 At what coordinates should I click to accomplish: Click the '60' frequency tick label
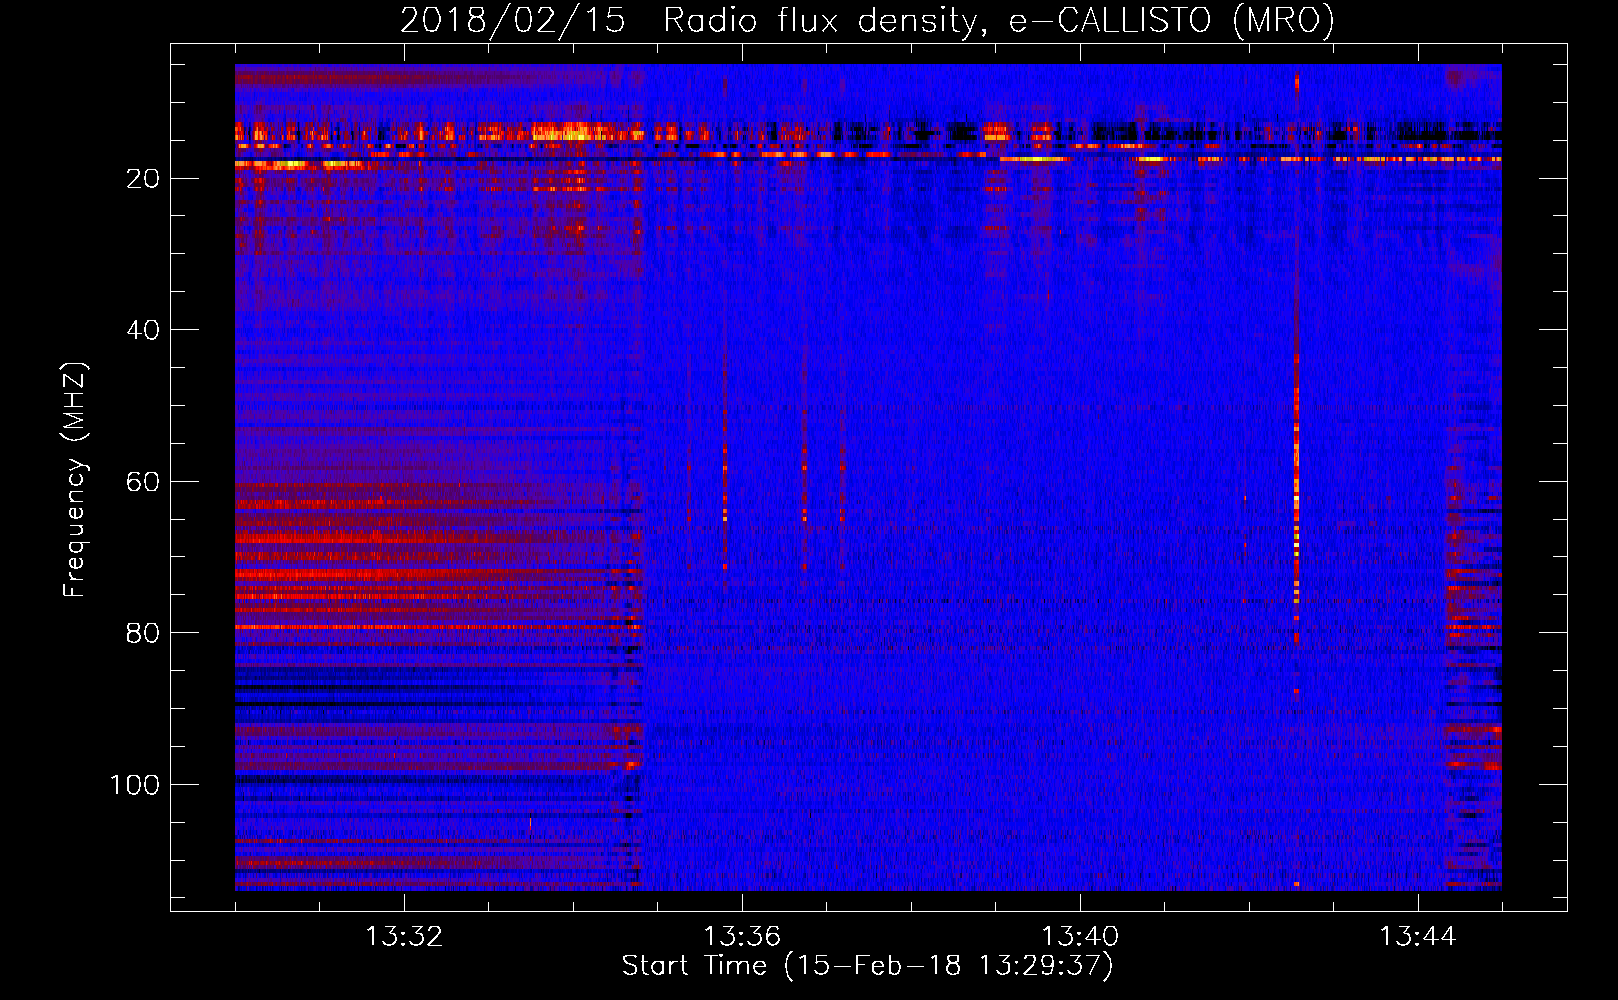click(143, 482)
